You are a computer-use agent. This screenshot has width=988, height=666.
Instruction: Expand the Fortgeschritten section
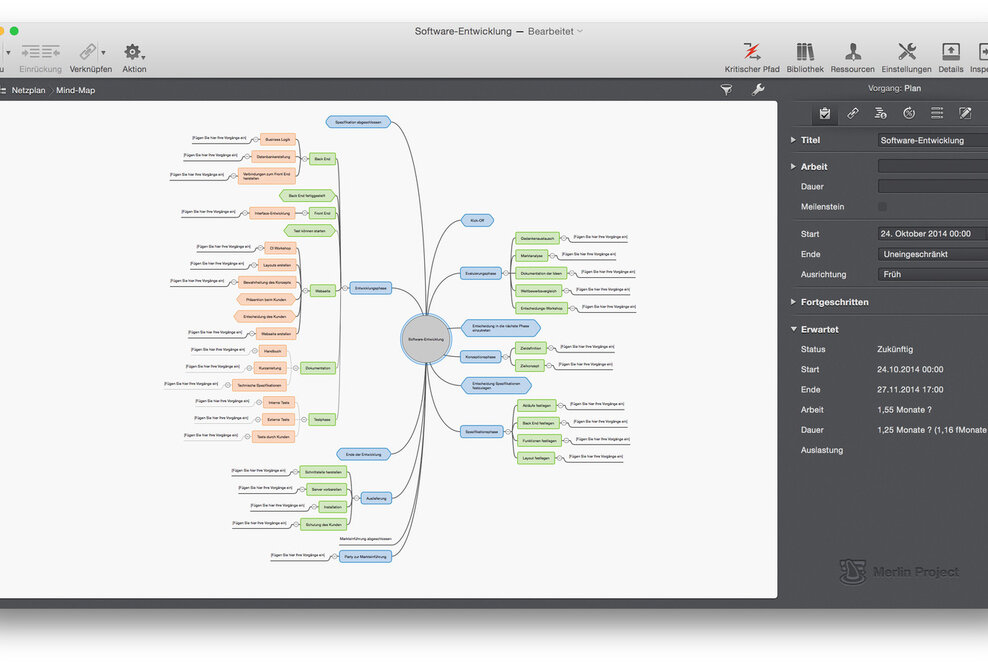(x=793, y=302)
